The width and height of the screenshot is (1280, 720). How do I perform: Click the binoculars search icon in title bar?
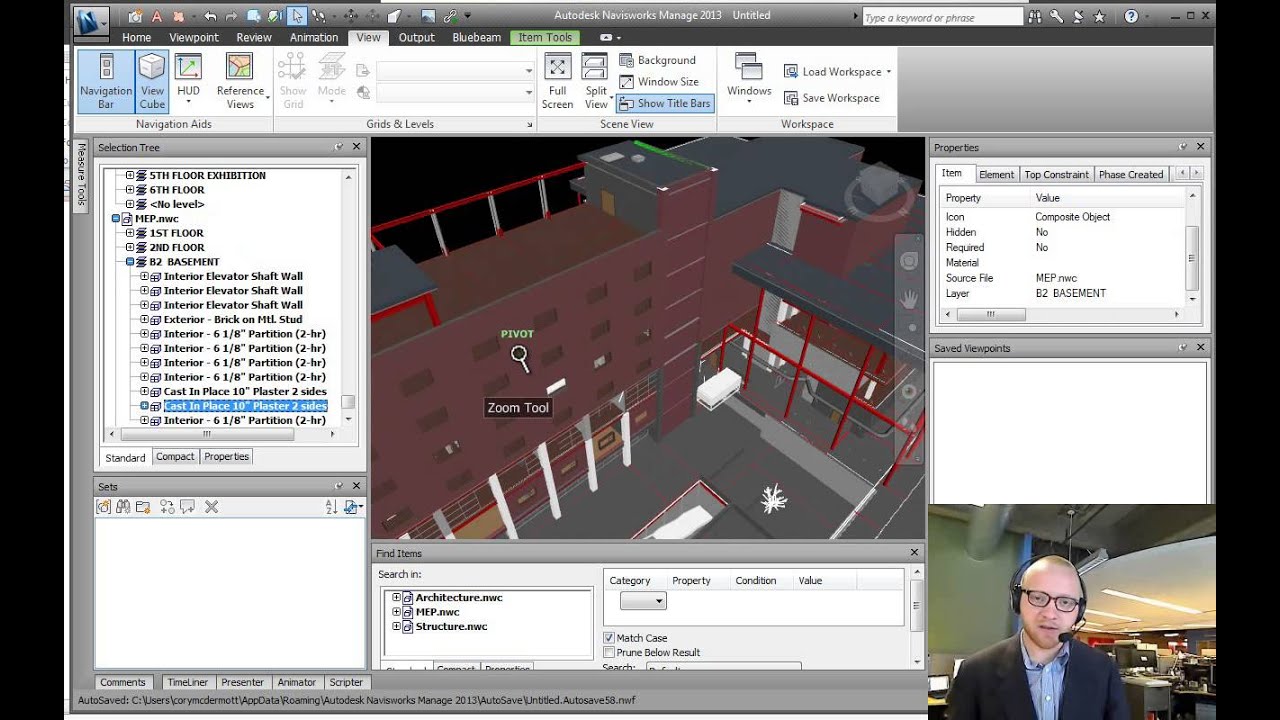pyautogui.click(x=1035, y=17)
